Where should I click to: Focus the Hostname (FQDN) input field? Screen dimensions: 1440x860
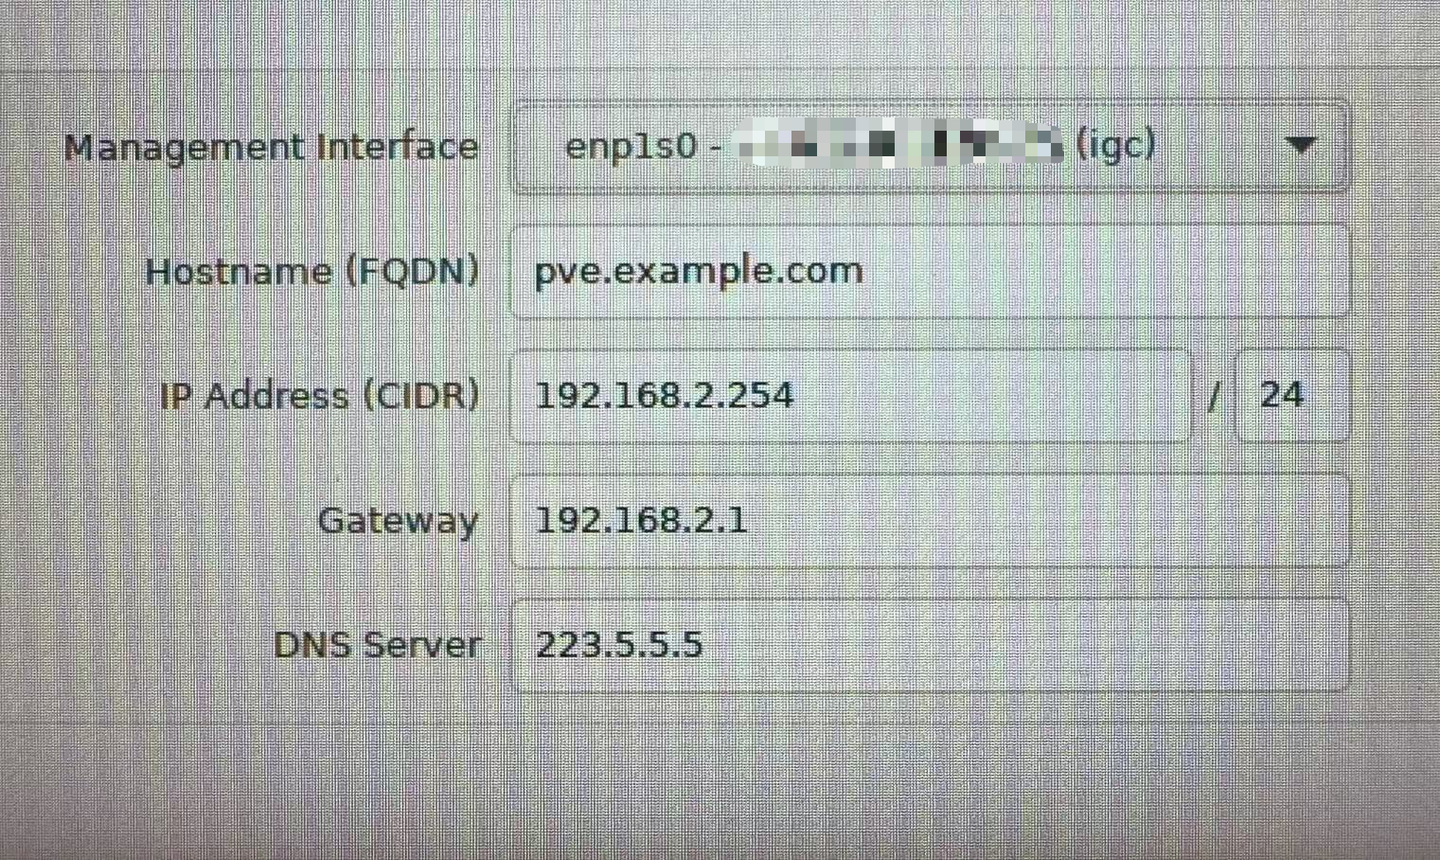930,271
